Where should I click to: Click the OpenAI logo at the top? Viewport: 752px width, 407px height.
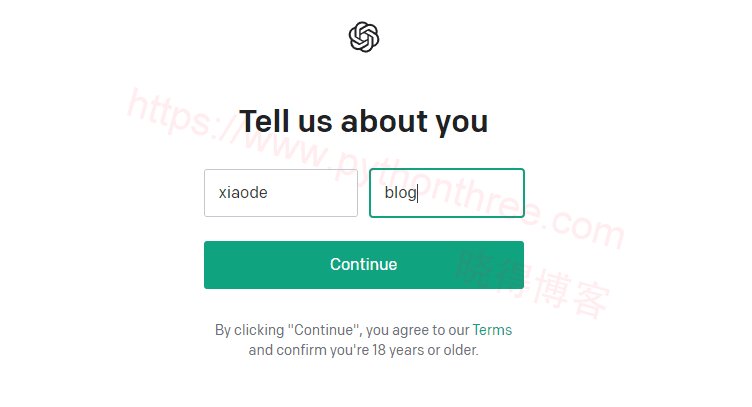[x=364, y=38]
